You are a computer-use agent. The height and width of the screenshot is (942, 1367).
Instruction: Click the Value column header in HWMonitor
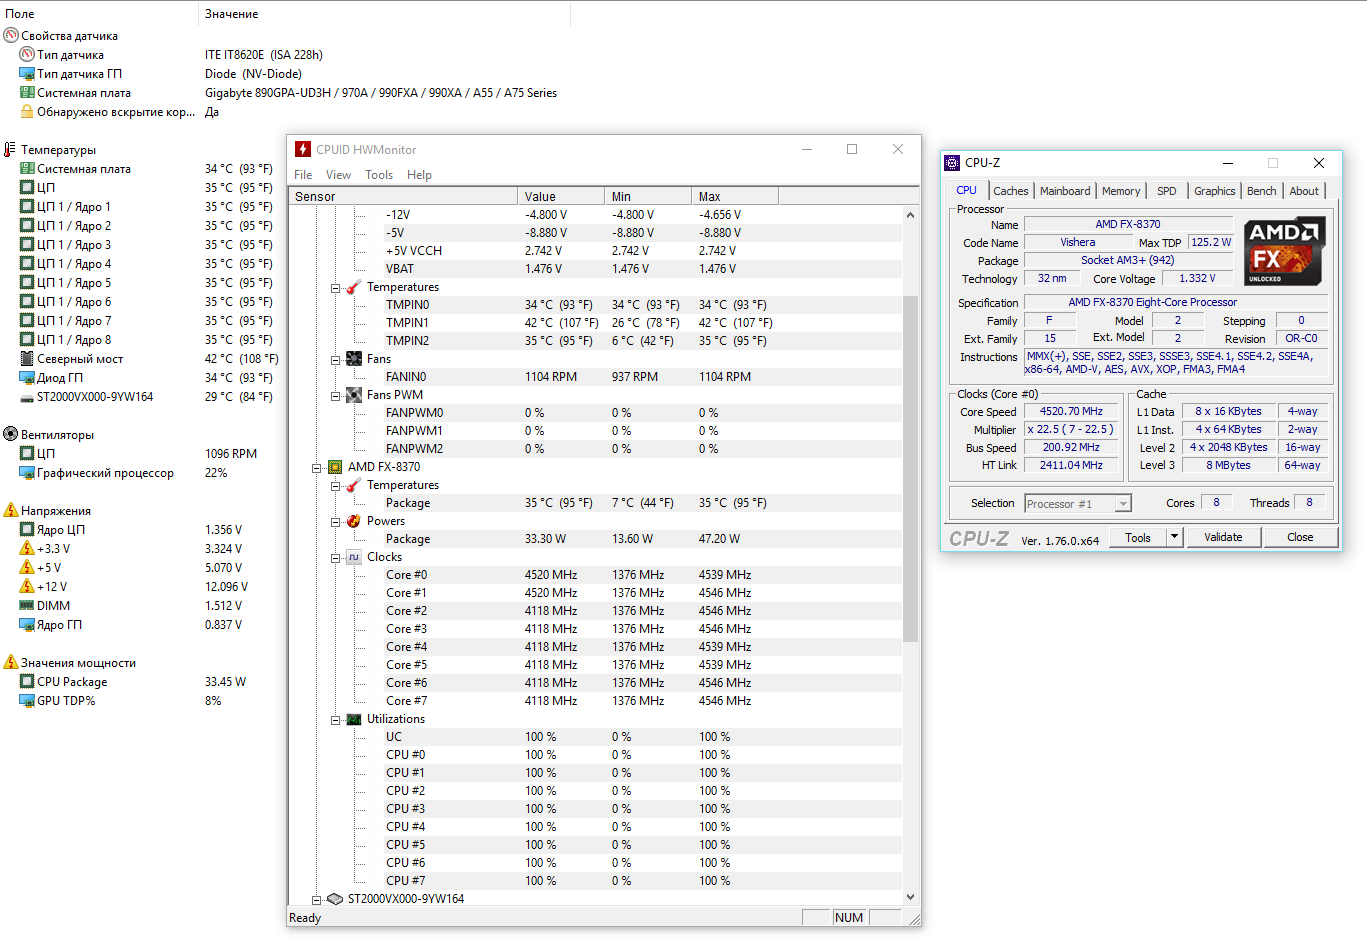tap(561, 196)
